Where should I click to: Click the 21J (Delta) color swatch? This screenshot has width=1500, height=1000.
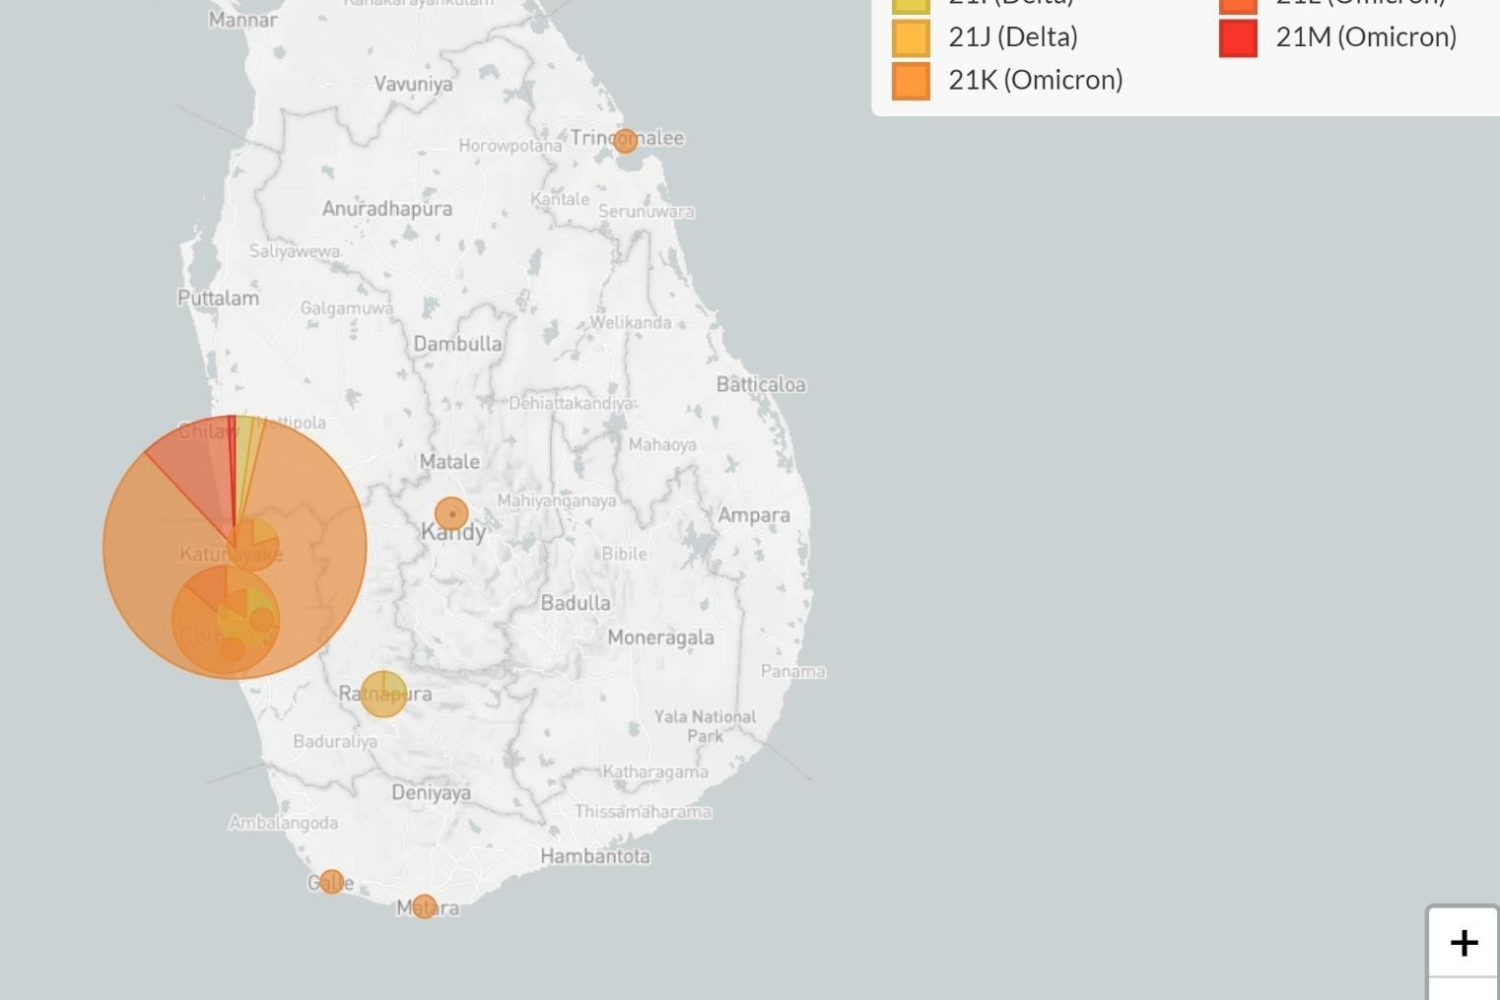910,38
